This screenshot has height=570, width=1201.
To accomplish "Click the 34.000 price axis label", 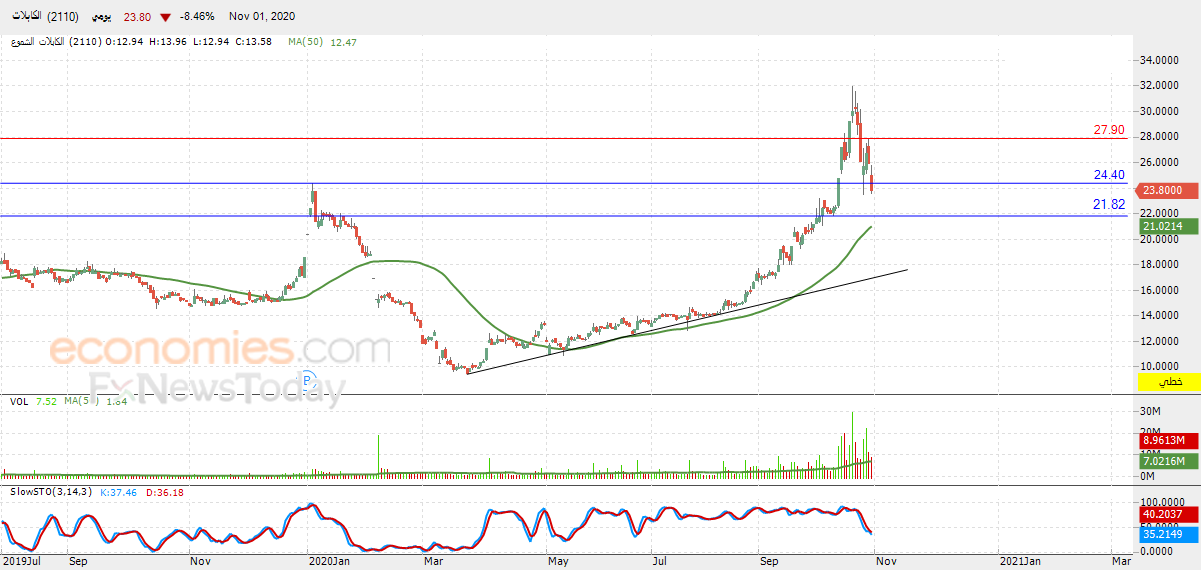I will point(1159,61).
